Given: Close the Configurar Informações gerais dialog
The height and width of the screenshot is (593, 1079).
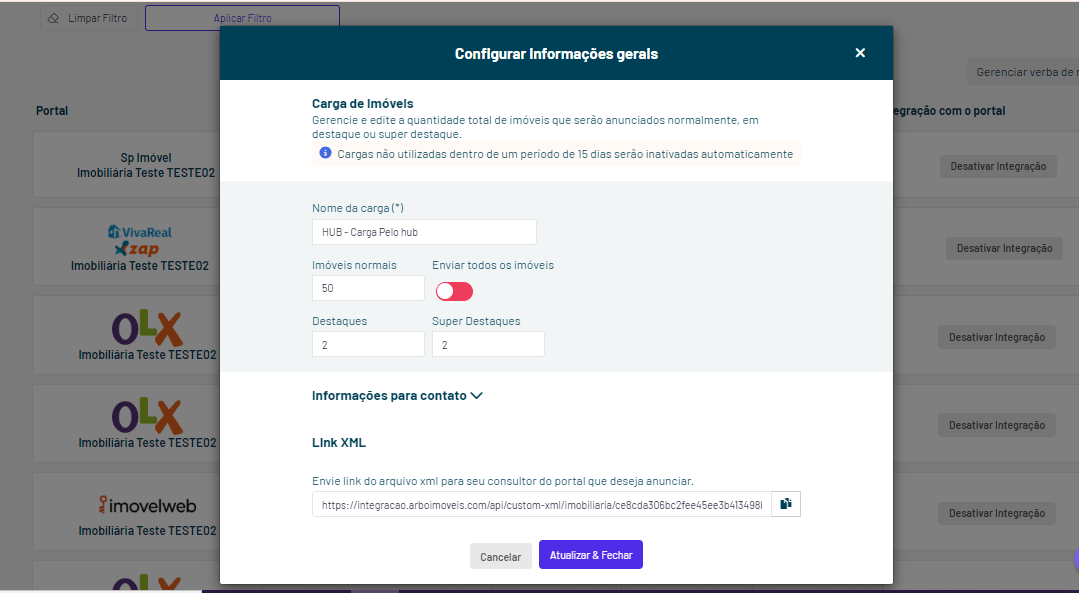Looking at the screenshot, I should pyautogui.click(x=859, y=53).
